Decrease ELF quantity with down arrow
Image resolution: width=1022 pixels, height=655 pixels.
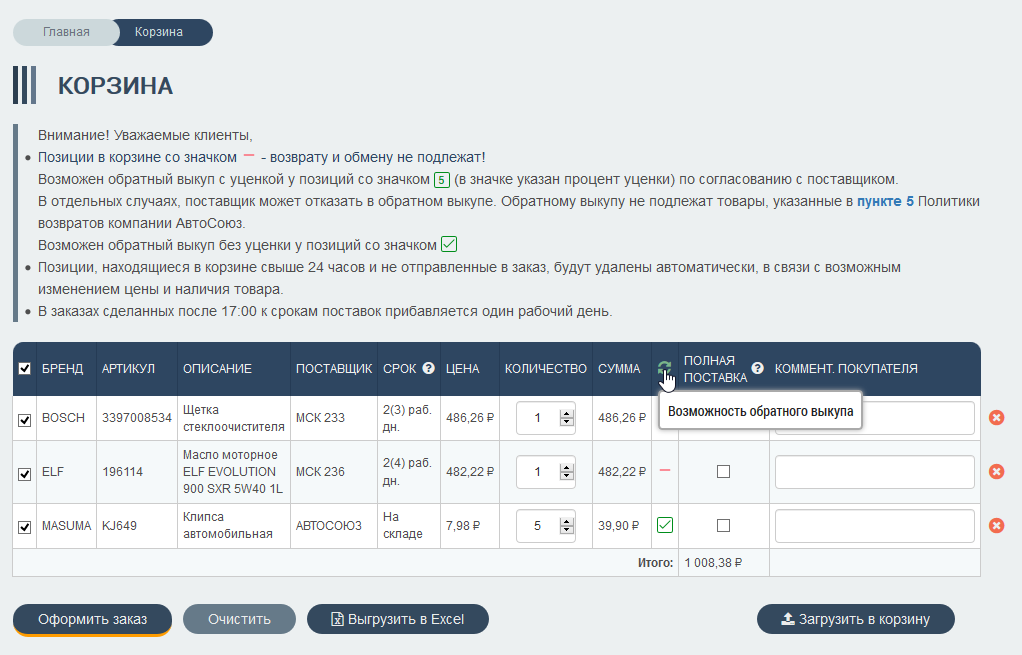point(566,477)
